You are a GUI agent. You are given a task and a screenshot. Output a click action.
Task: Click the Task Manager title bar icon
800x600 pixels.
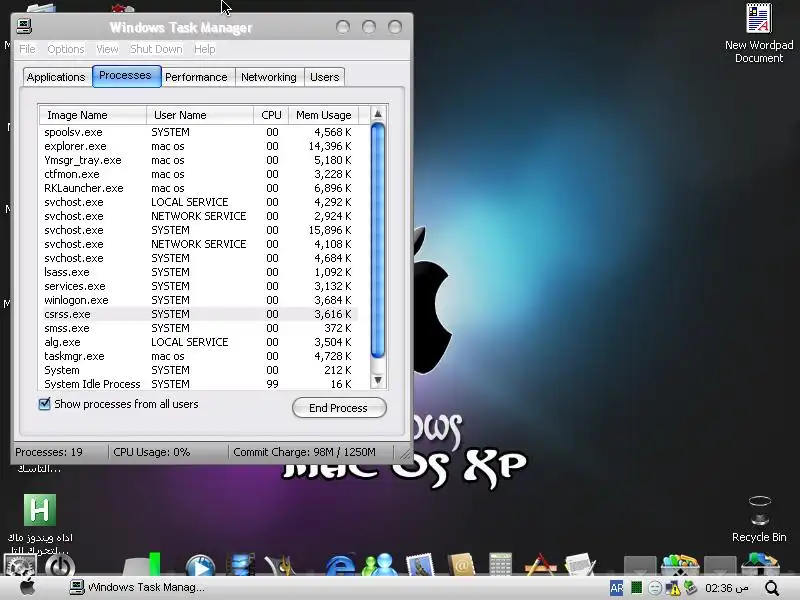[x=24, y=26]
